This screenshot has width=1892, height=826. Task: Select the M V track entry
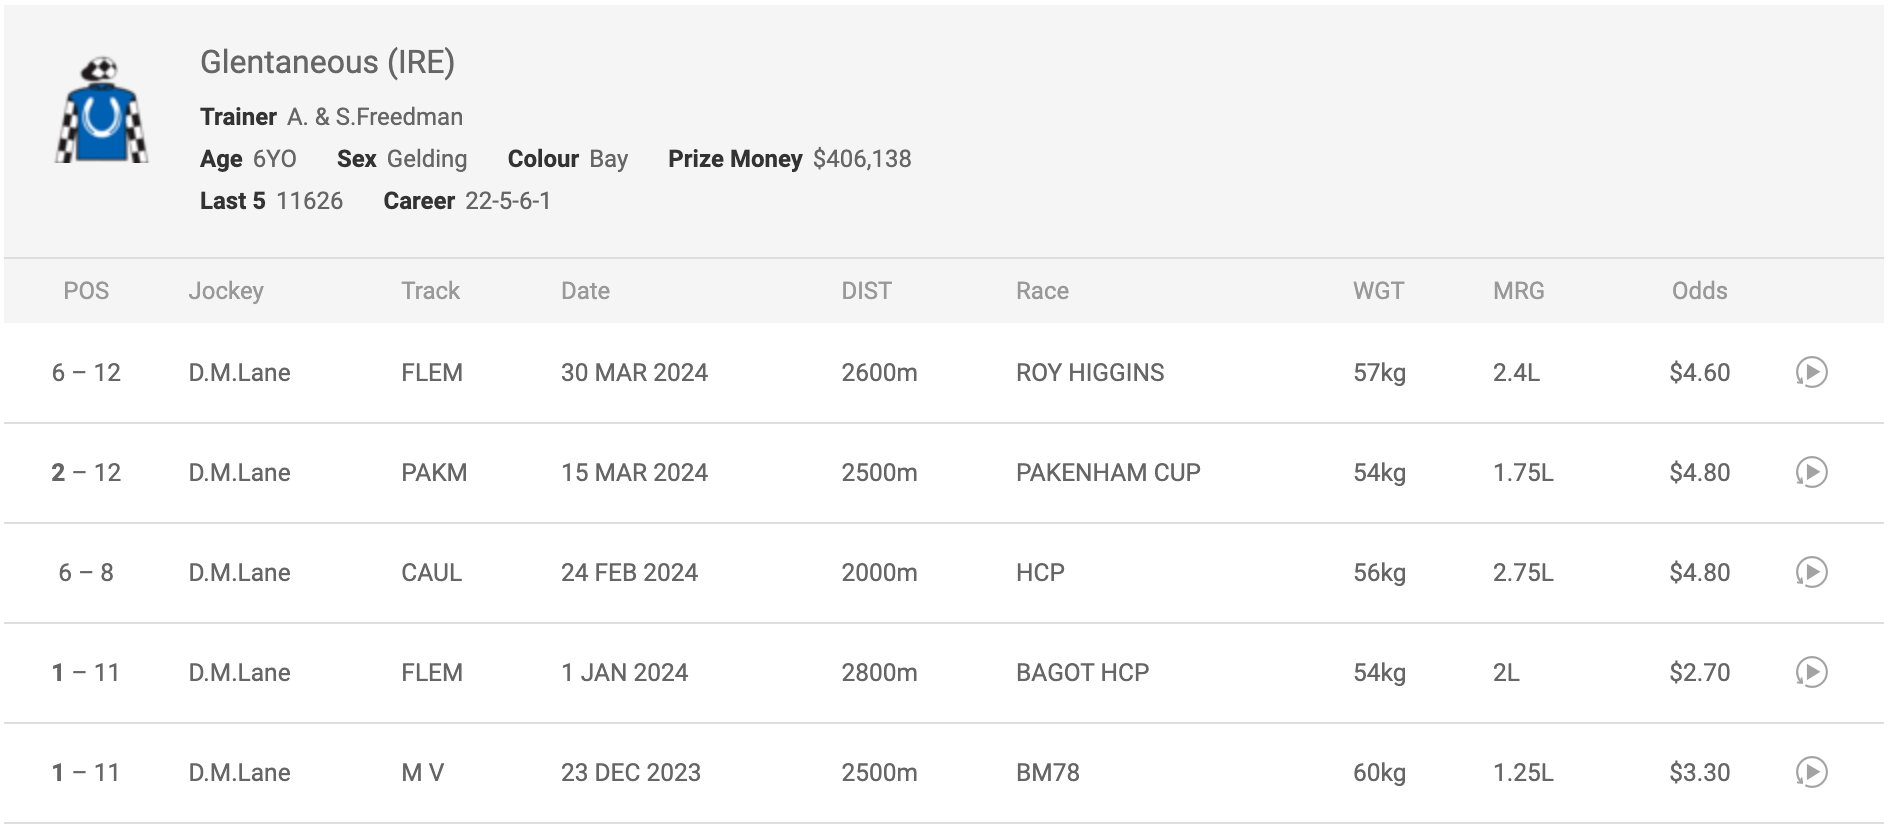coord(422,772)
